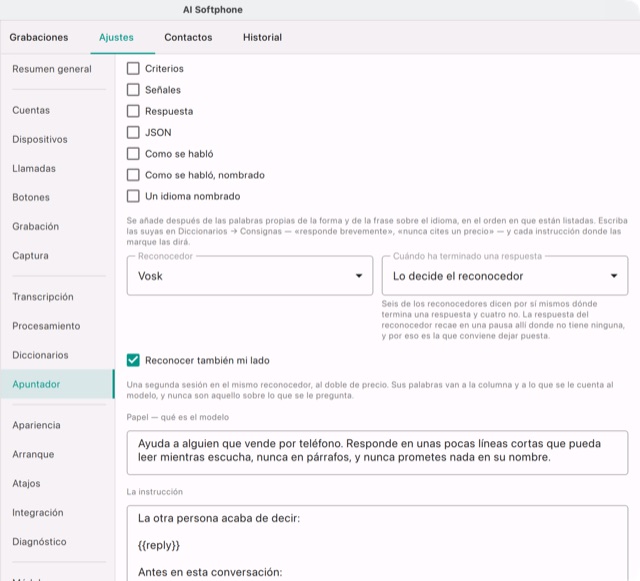640x581 pixels.
Task: Click the arrow of the Vosk combo box
Action: coord(359,276)
